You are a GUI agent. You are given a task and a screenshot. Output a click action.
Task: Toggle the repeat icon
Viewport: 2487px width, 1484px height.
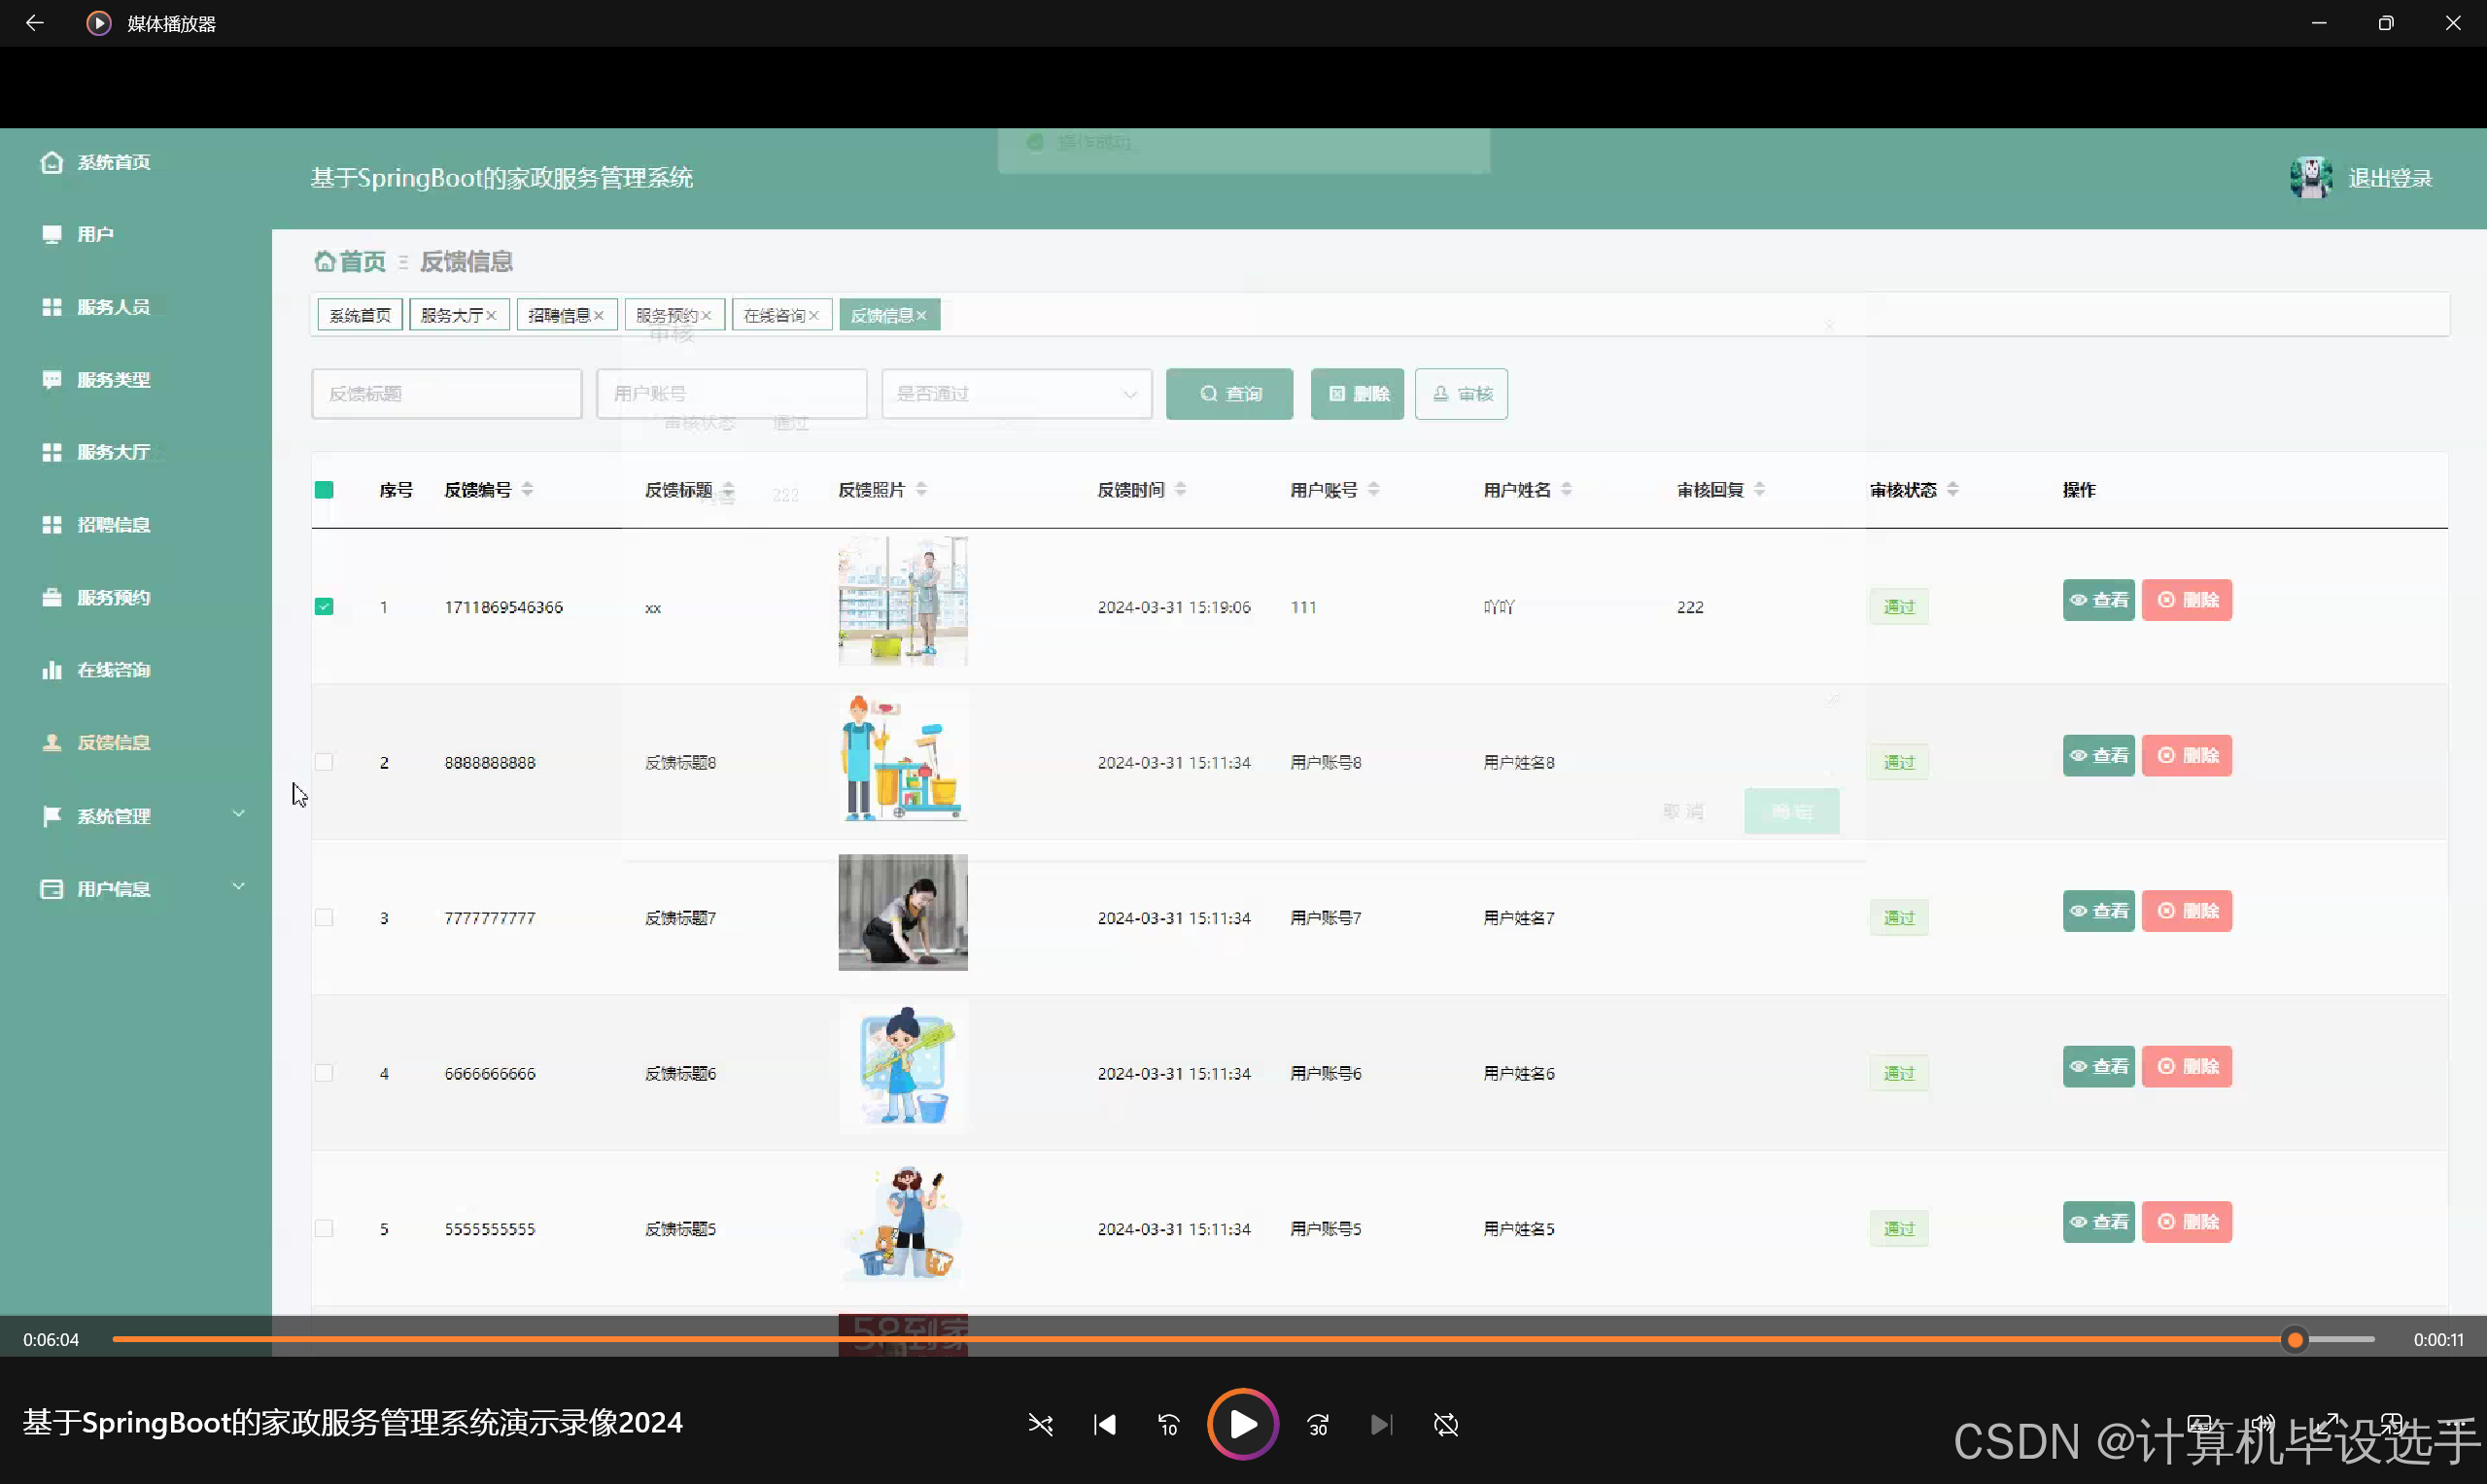pos(1446,1424)
